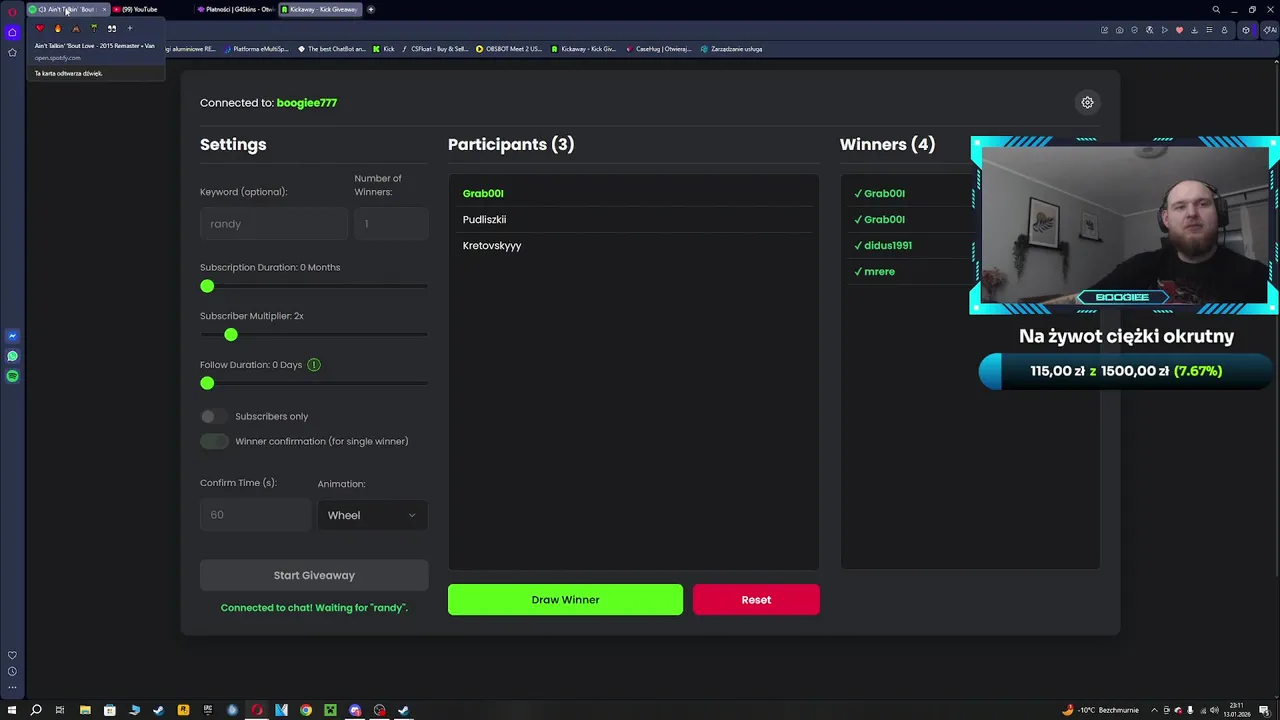Open WhatsApp in the Opera sidebar
The width and height of the screenshot is (1280, 720).
(12, 356)
